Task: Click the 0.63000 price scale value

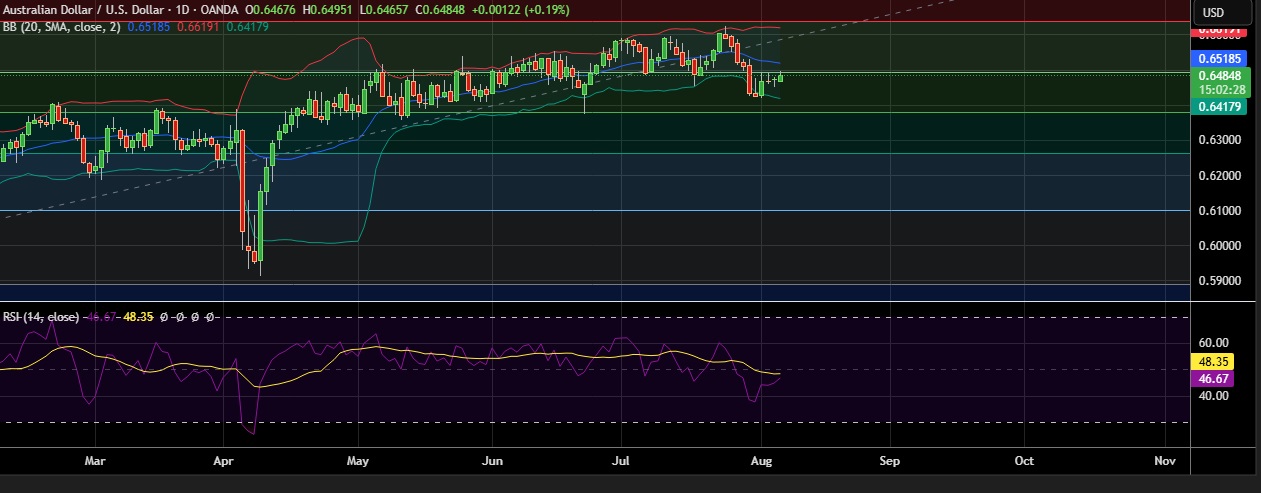Action: (1220, 140)
